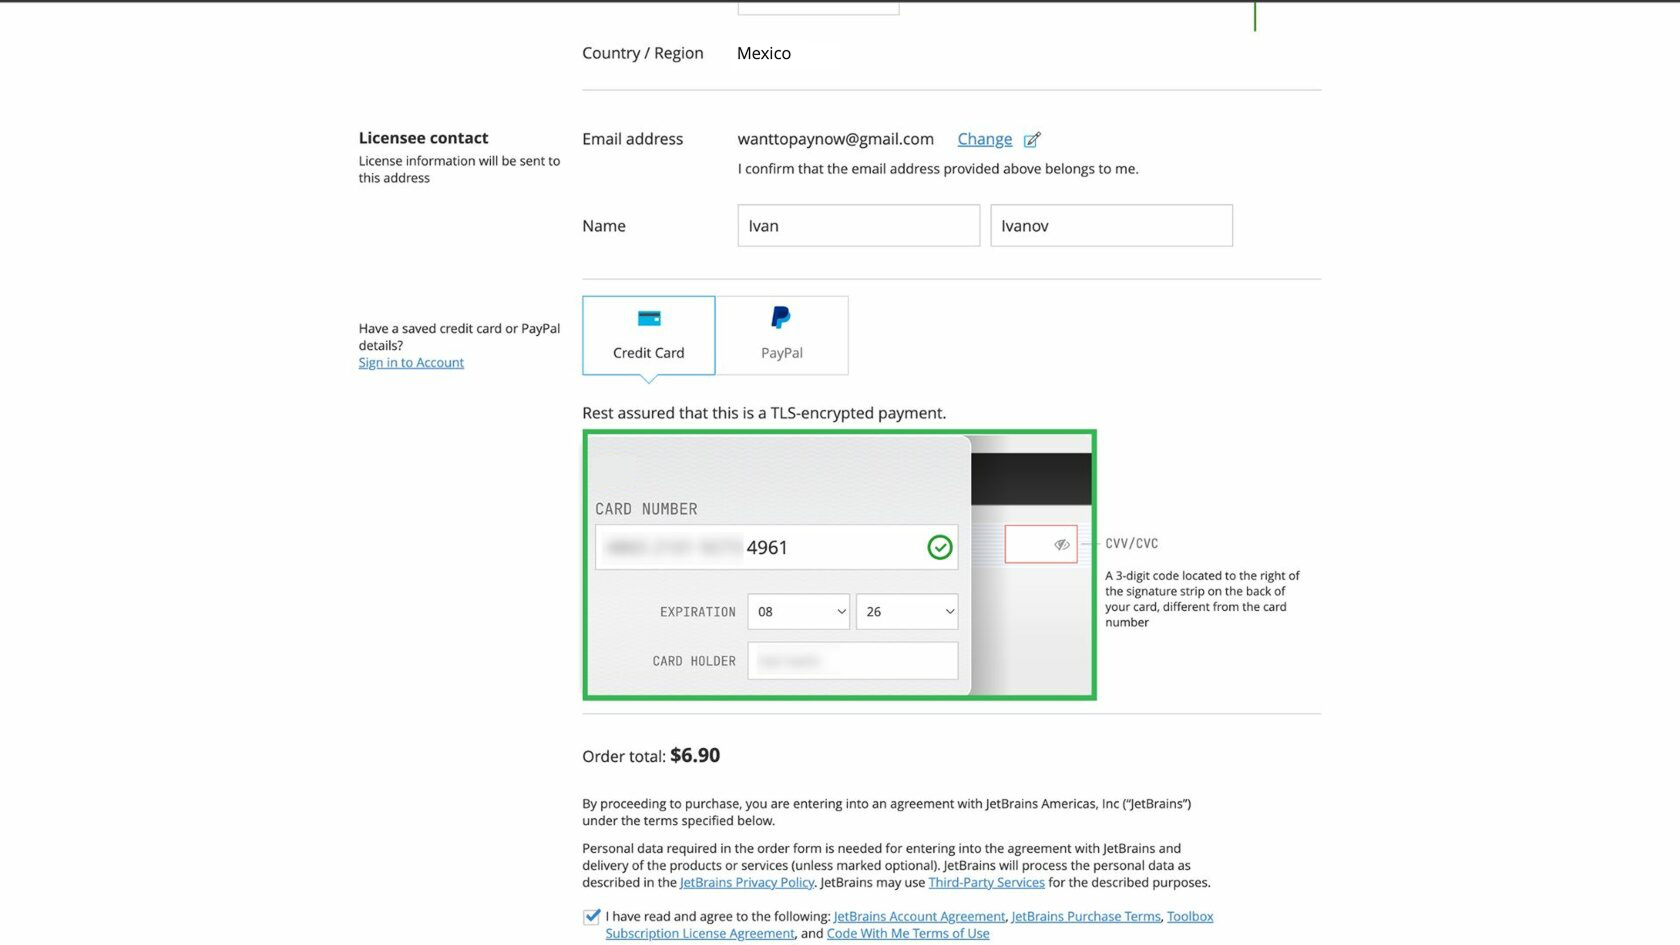Image resolution: width=1680 pixels, height=945 pixels.
Task: Click the card number input field
Action: pos(776,547)
